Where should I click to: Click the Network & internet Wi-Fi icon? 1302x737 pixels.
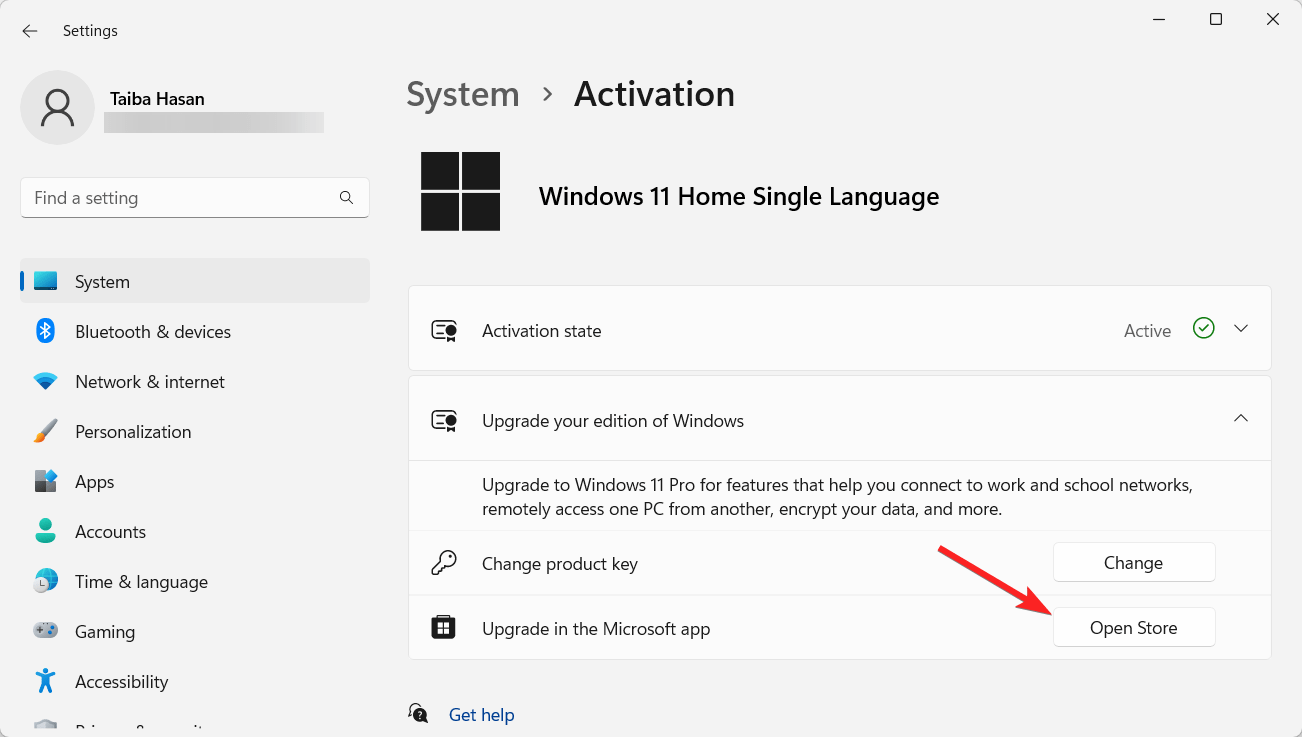pyautogui.click(x=45, y=381)
